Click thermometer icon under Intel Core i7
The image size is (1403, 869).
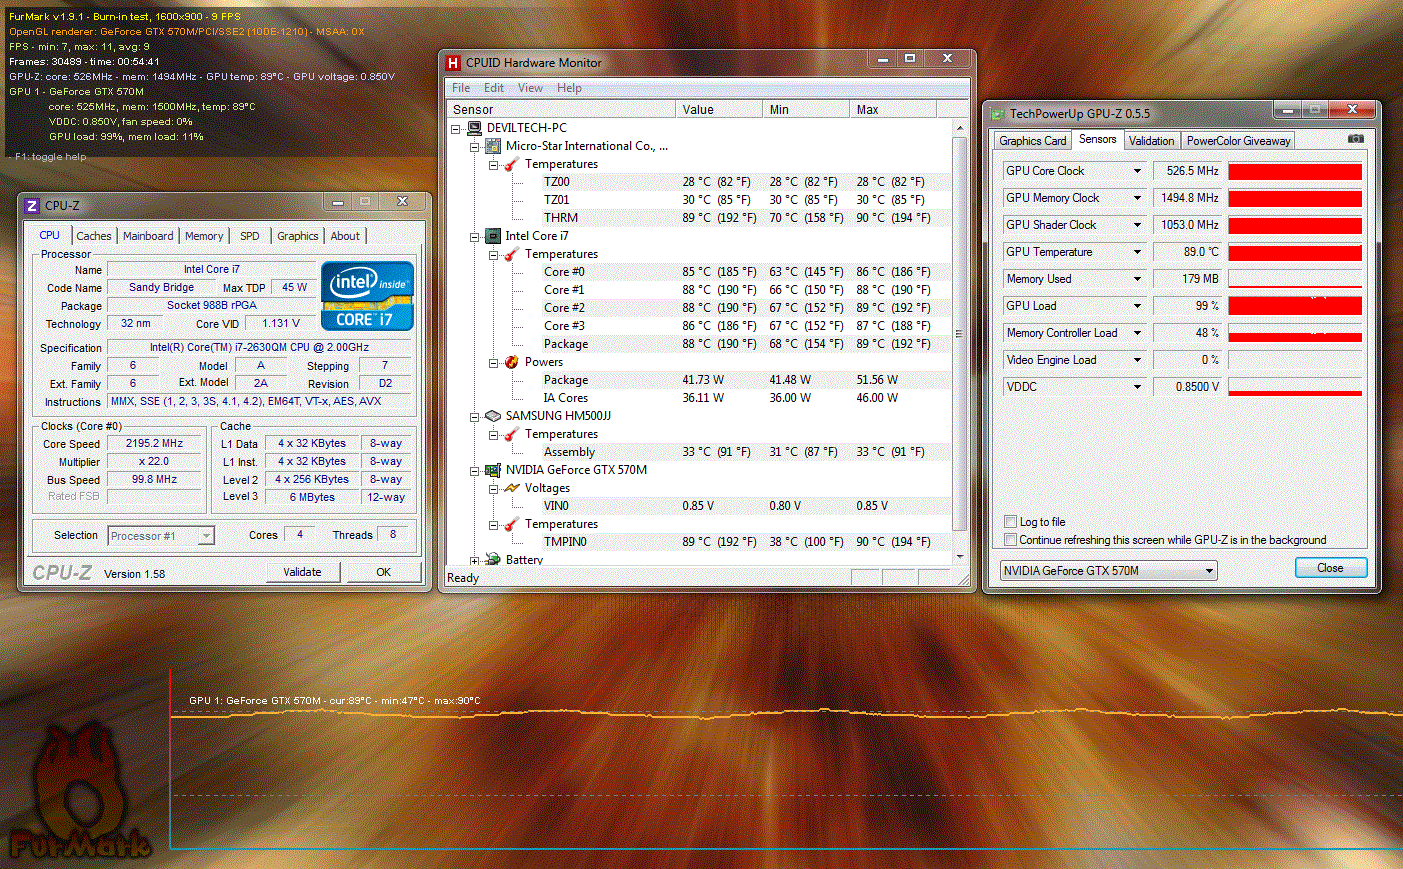(512, 254)
